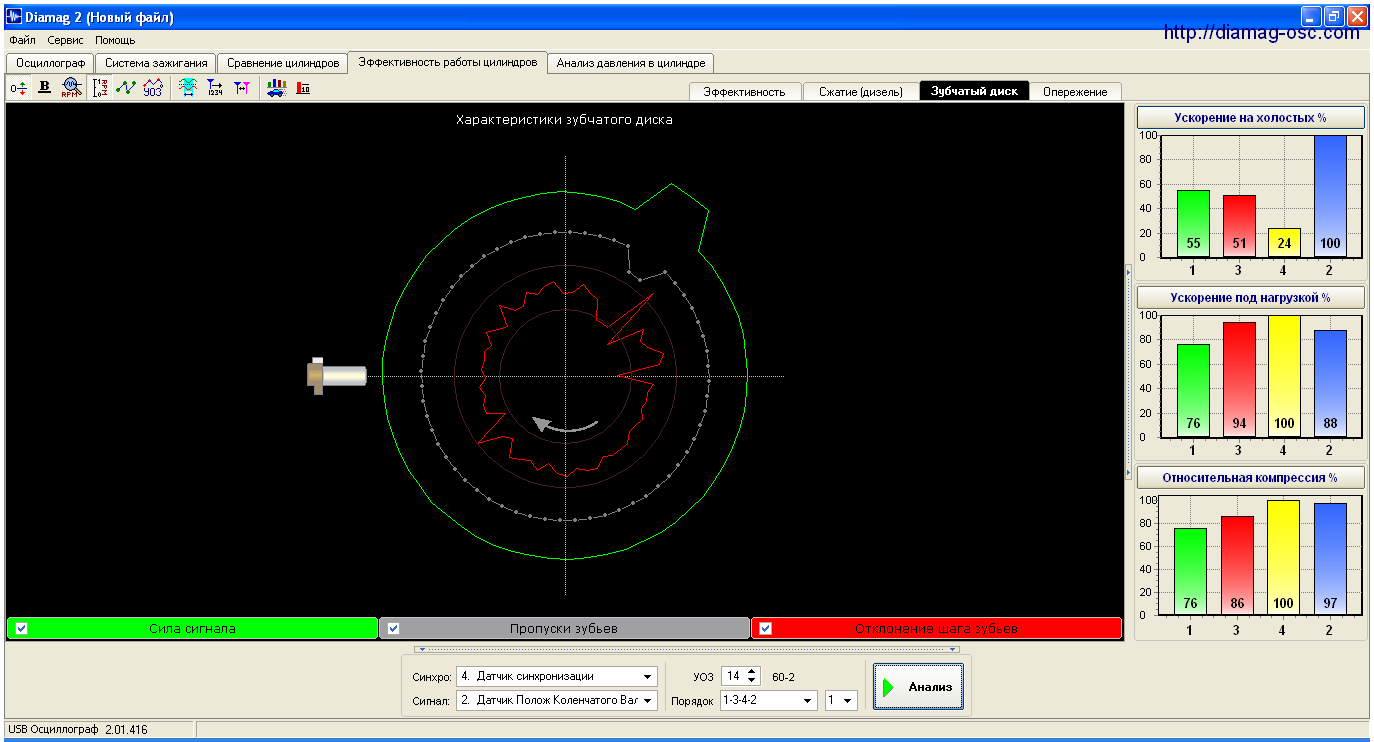
Task: Click the Пропуски зубьев gray legend bar
Action: (x=564, y=628)
